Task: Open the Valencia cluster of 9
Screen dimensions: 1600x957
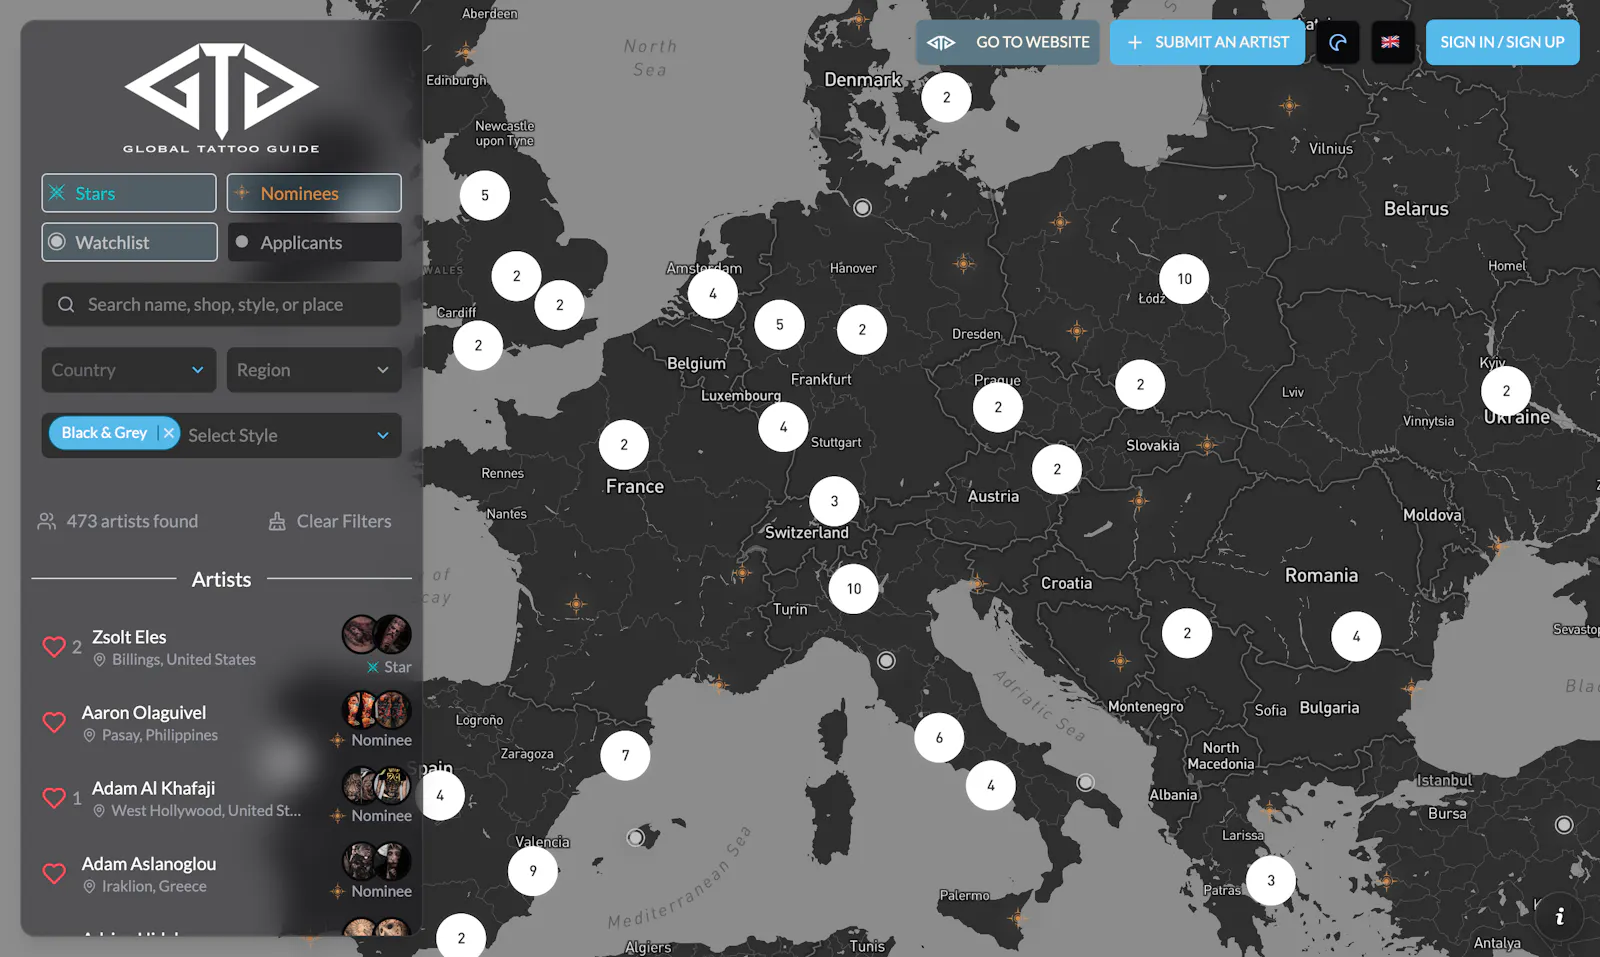Action: pos(533,870)
